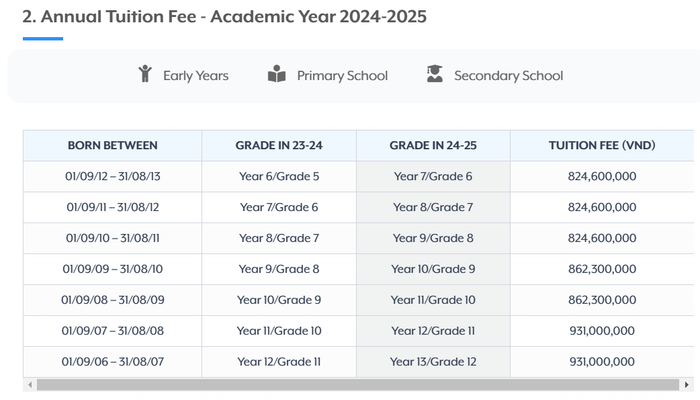Image resolution: width=700 pixels, height=400 pixels.
Task: Switch to the Early Years tab label
Action: point(196,75)
